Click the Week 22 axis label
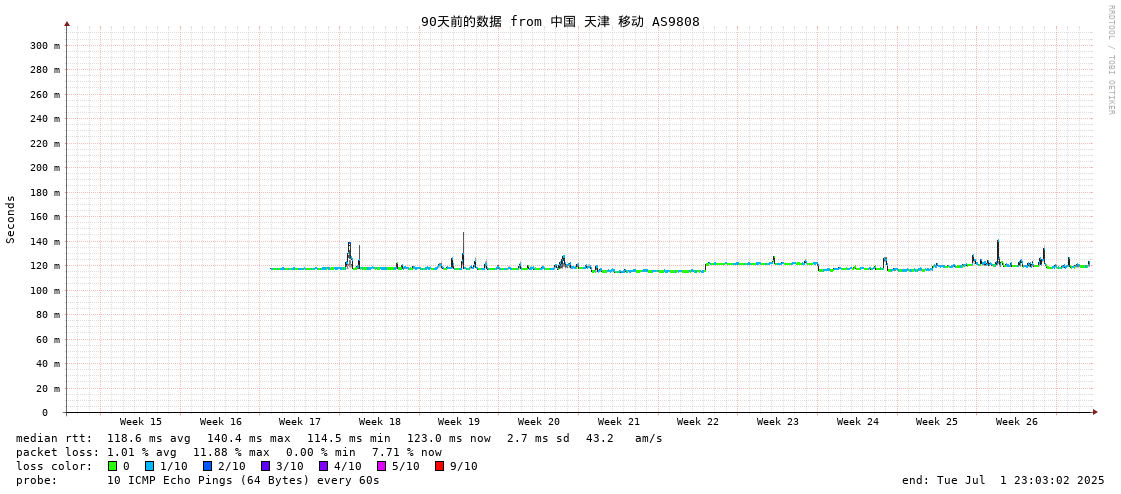 pos(698,422)
